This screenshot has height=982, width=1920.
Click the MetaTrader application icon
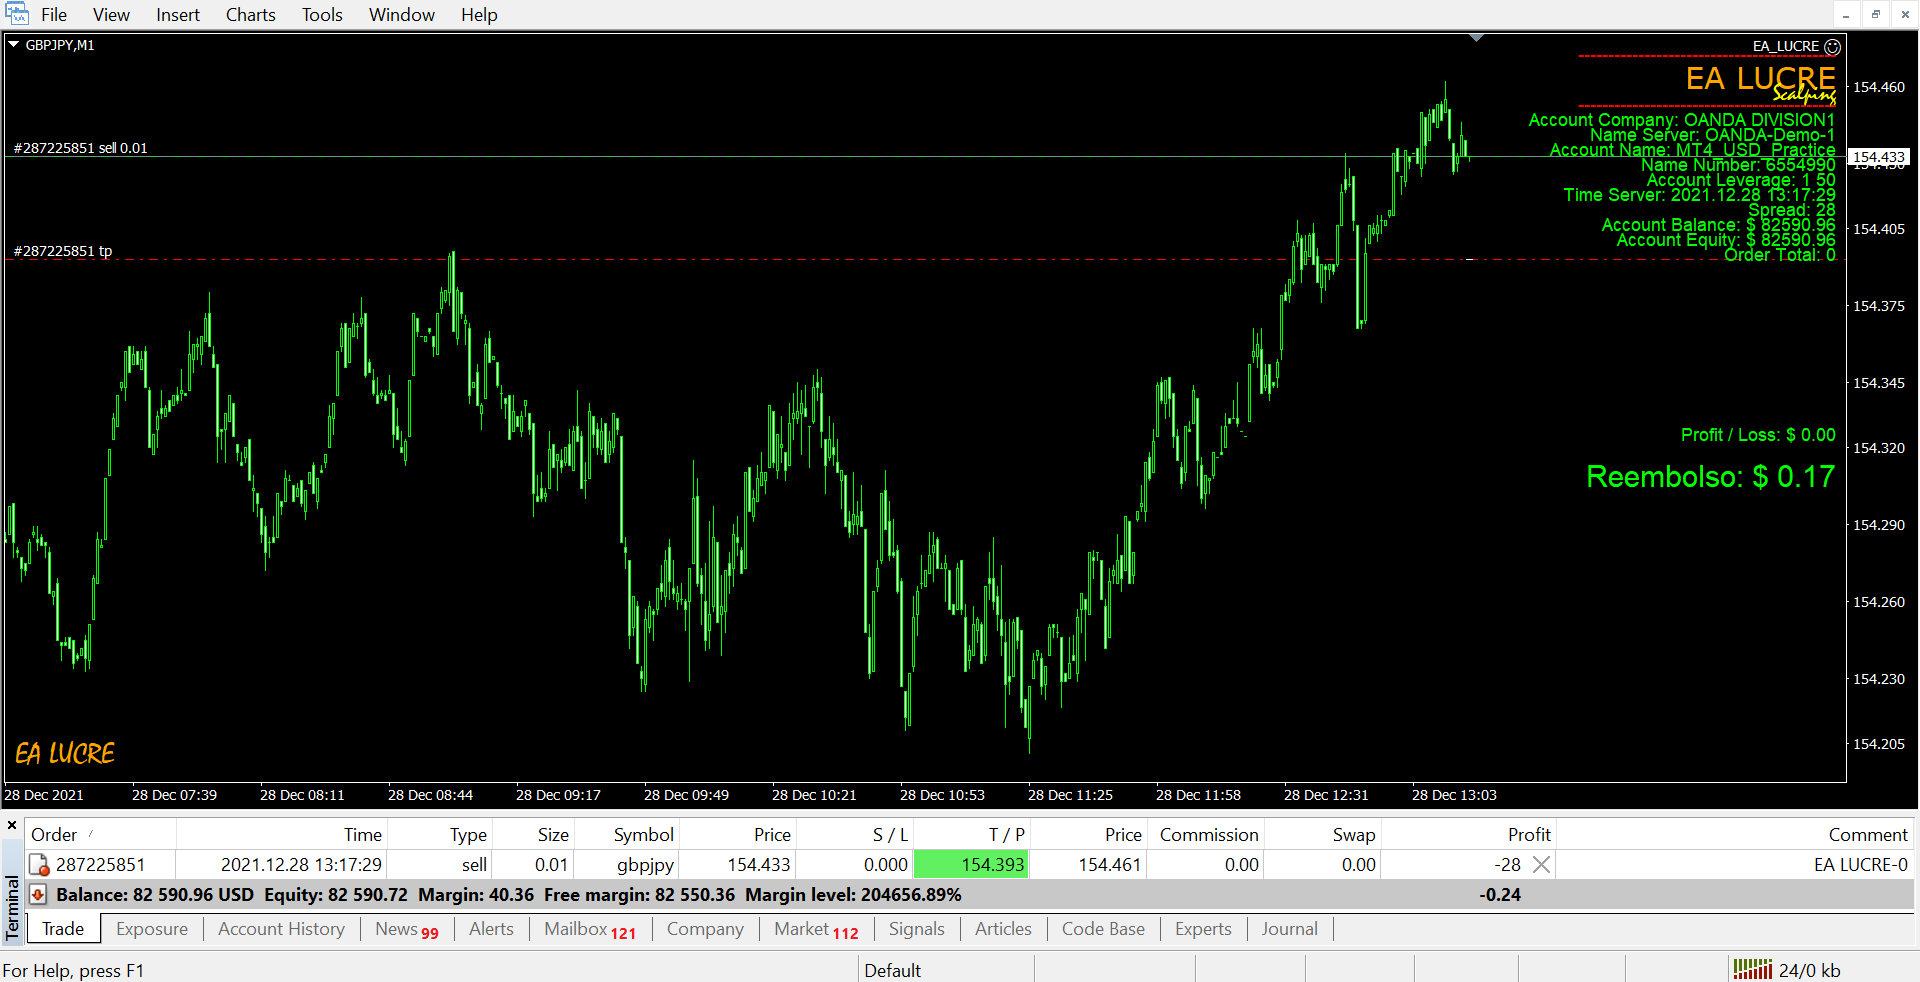(x=17, y=14)
